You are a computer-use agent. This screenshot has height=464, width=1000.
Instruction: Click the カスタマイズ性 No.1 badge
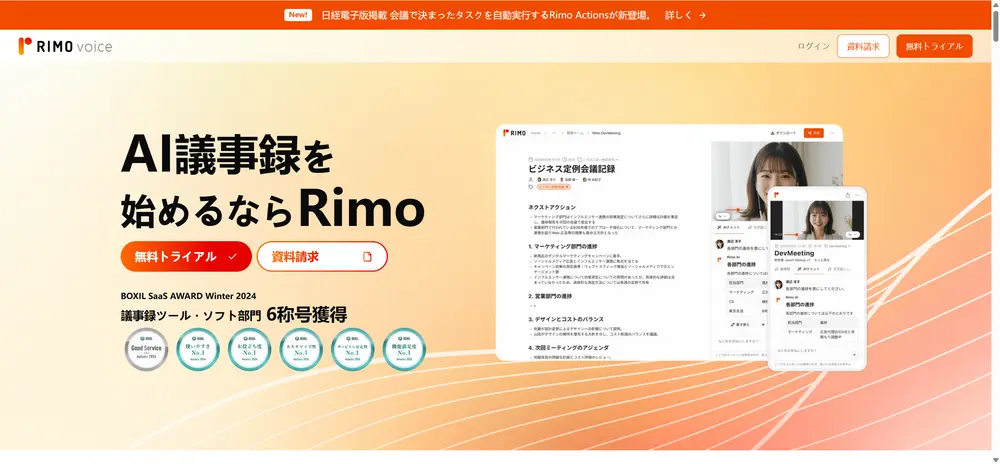coord(301,349)
